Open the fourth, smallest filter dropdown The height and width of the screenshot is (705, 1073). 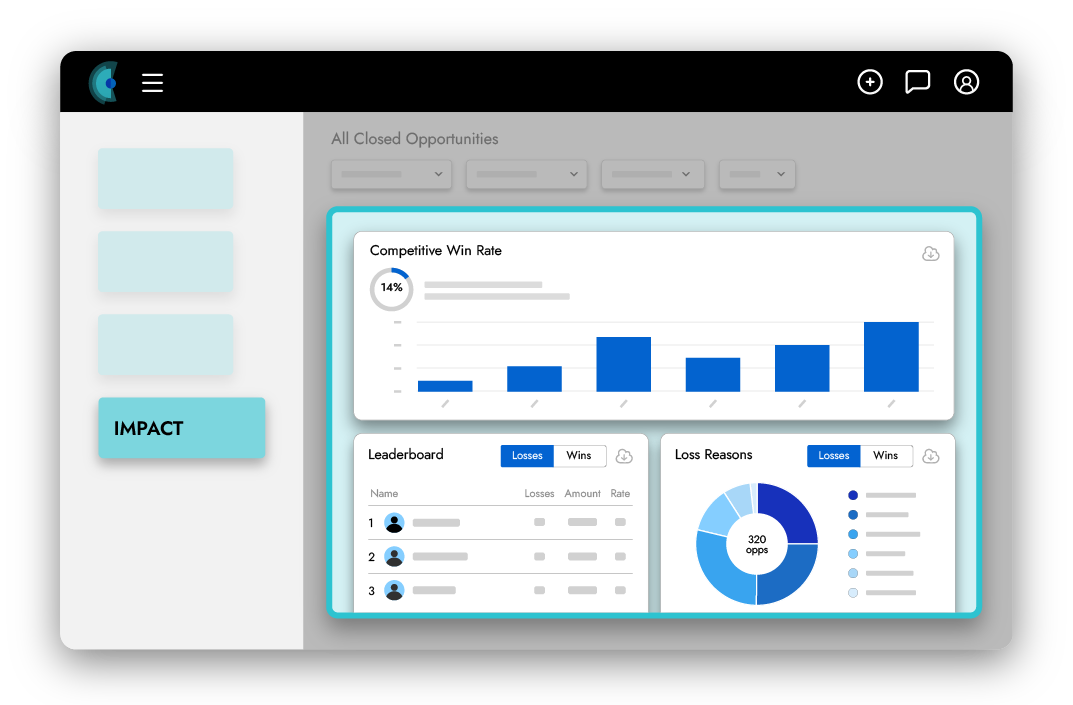tap(757, 174)
